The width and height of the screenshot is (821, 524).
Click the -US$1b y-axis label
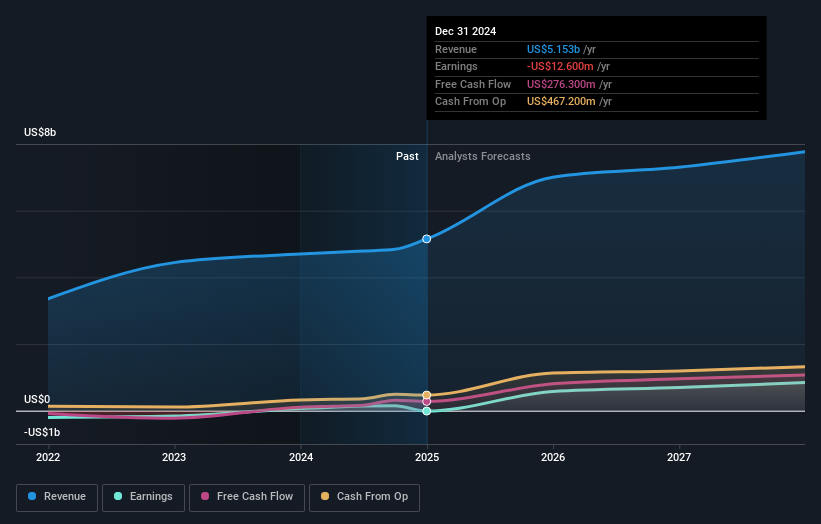pos(42,432)
